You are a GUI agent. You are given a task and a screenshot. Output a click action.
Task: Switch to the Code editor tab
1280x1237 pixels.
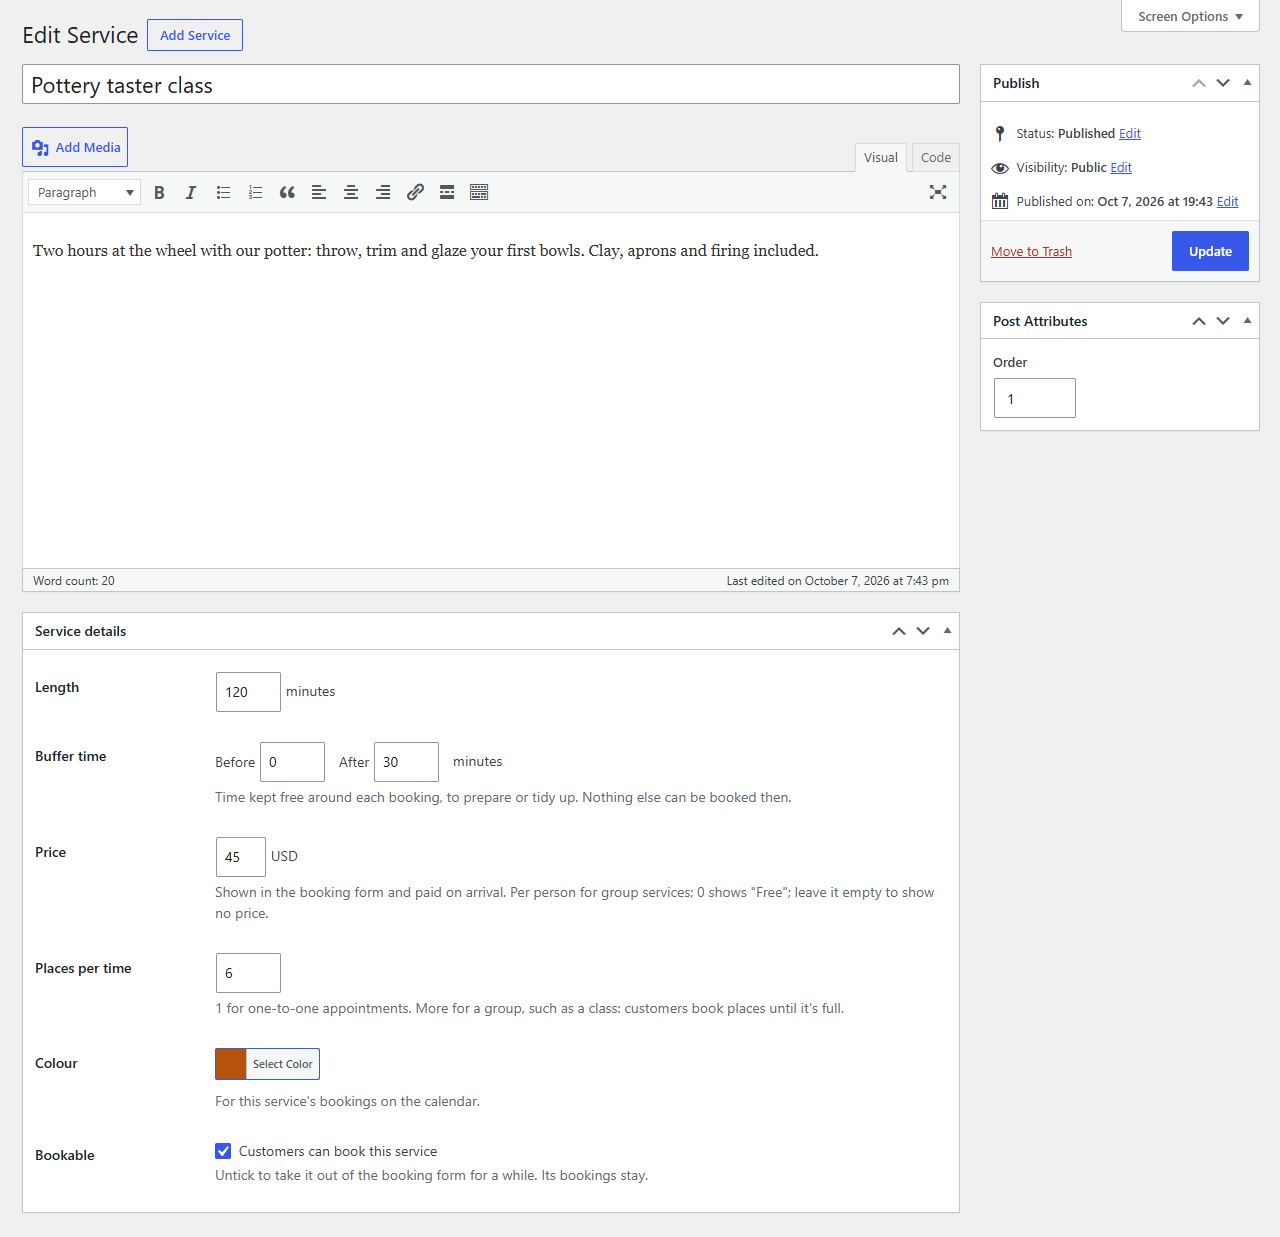click(x=936, y=157)
